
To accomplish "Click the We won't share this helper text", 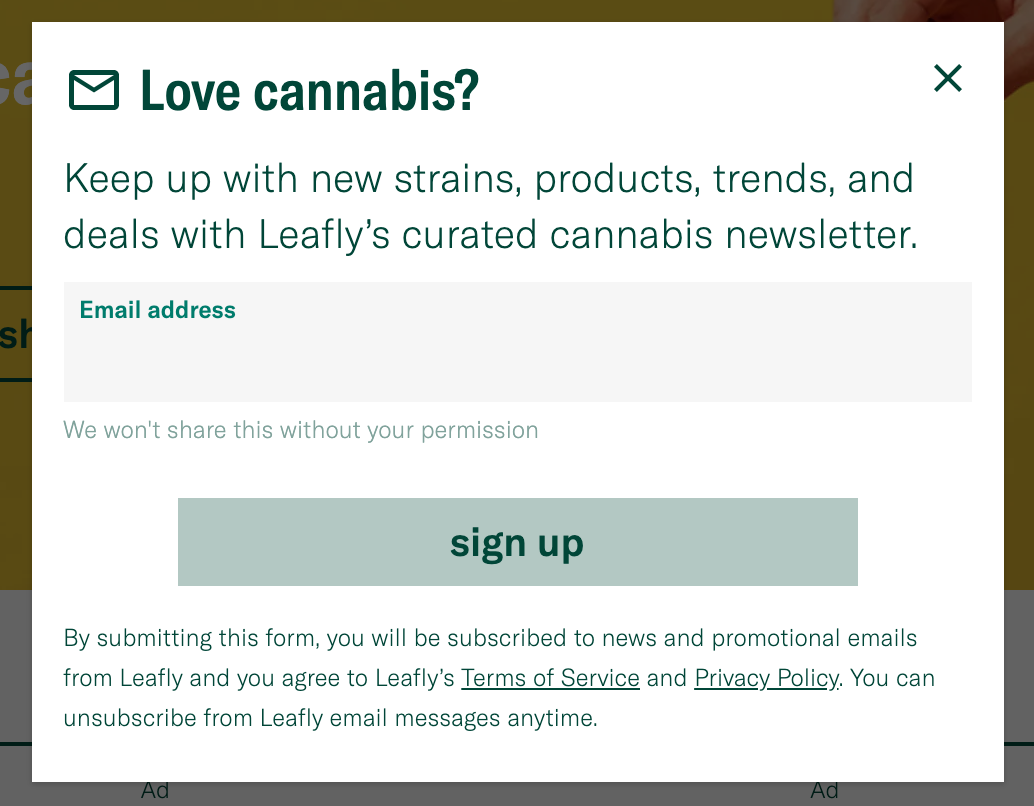I will [x=301, y=430].
